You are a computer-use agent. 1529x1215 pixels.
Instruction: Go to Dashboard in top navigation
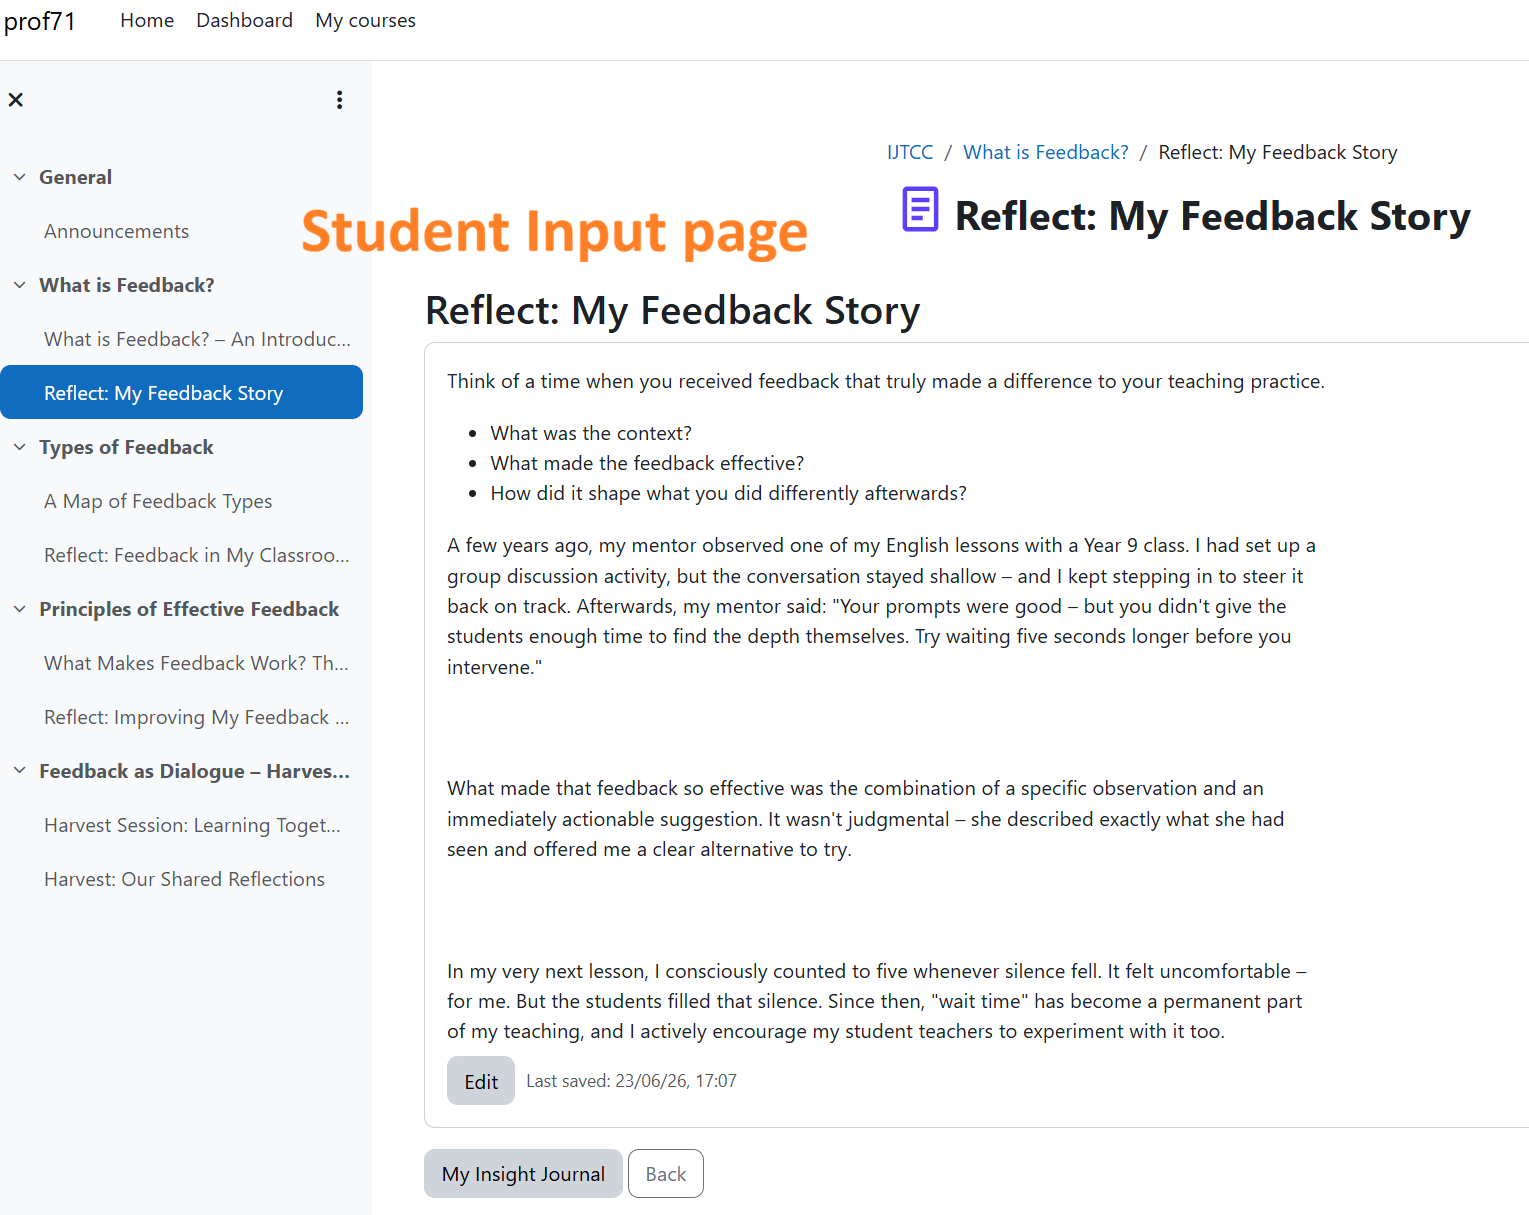(x=244, y=21)
